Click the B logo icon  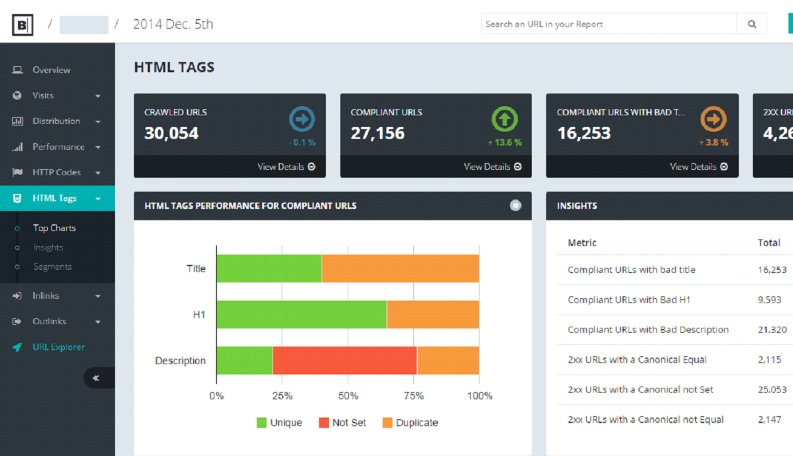(22, 24)
